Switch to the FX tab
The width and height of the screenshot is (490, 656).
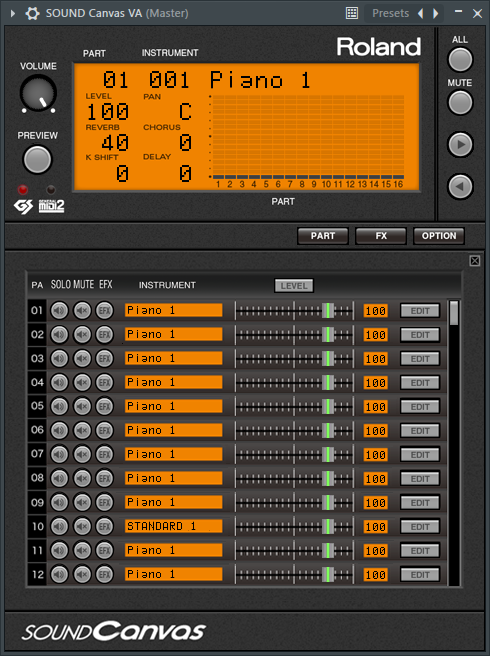point(381,236)
